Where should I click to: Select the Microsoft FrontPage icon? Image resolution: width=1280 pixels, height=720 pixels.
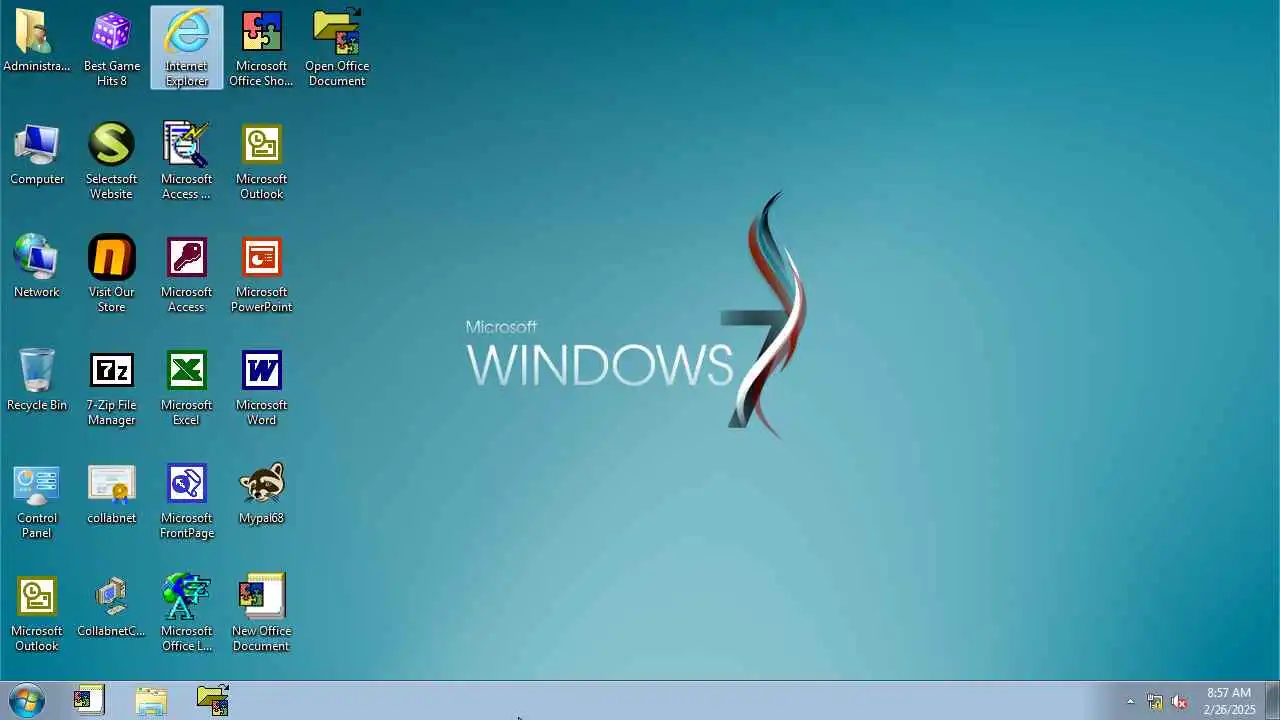click(x=186, y=499)
